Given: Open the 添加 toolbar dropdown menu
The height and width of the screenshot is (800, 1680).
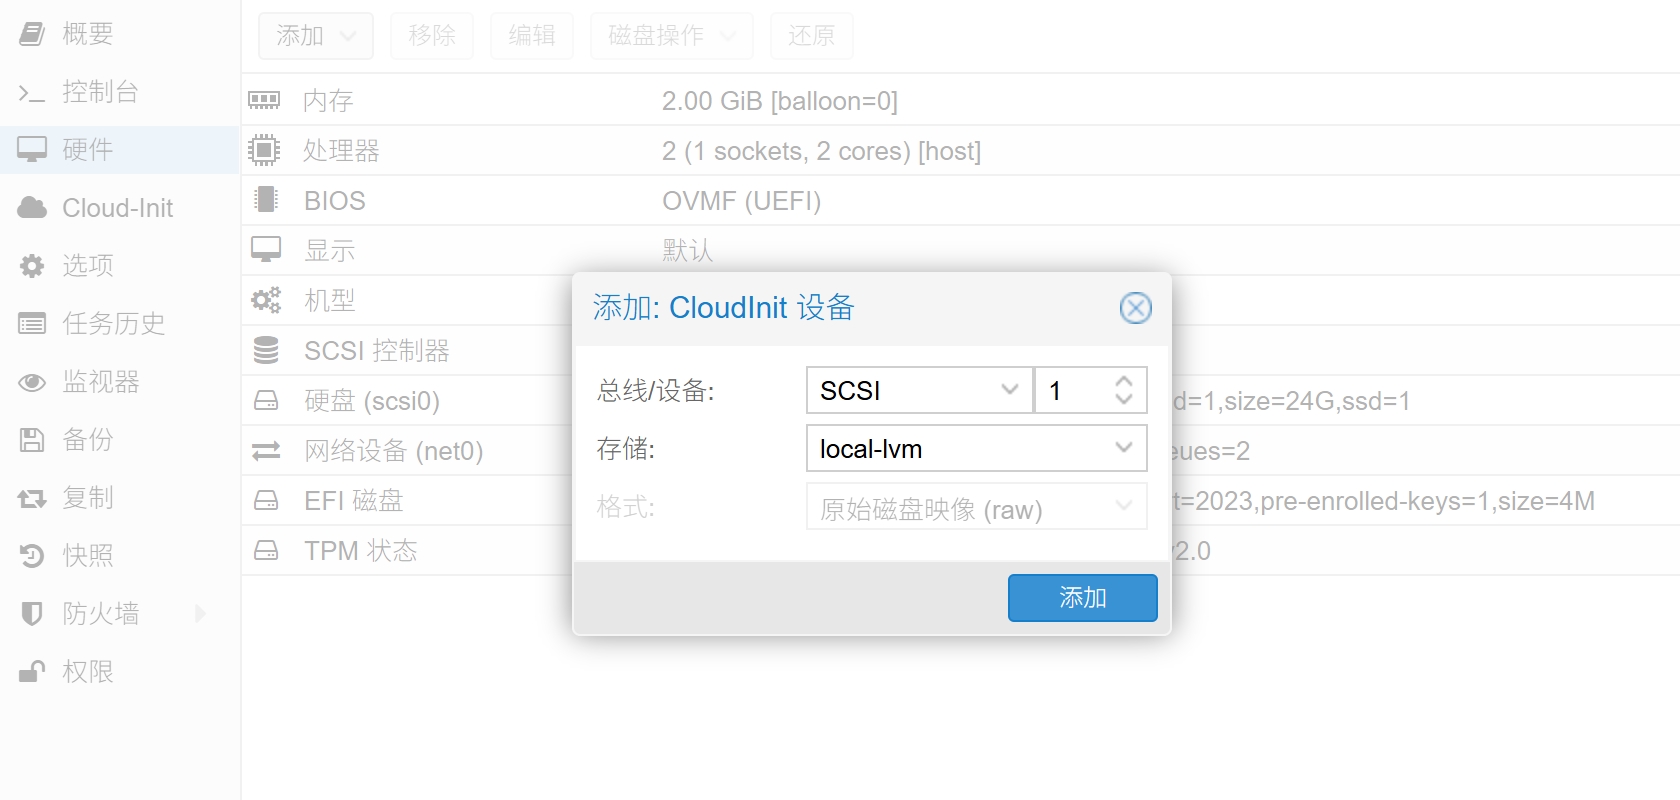Looking at the screenshot, I should (x=316, y=36).
